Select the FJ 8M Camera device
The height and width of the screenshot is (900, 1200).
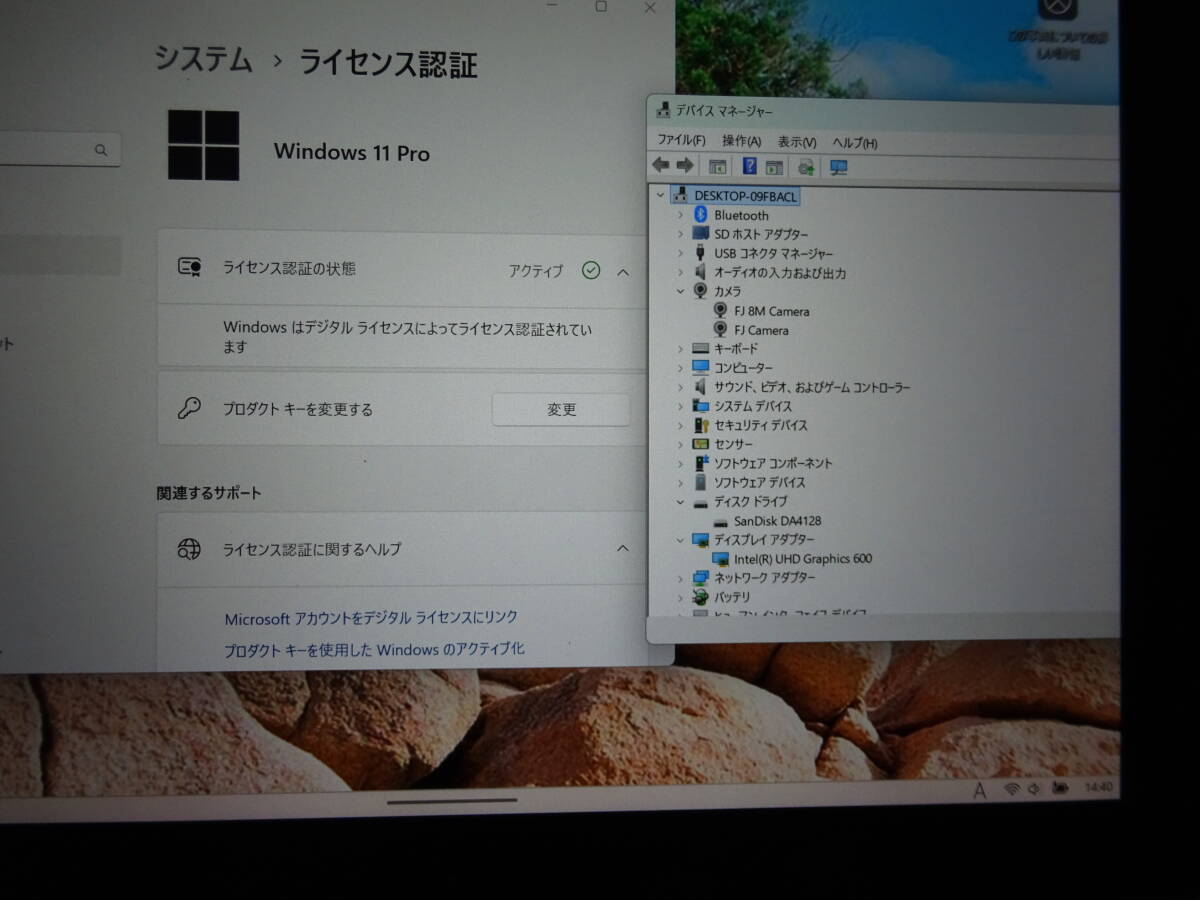pyautogui.click(x=772, y=311)
